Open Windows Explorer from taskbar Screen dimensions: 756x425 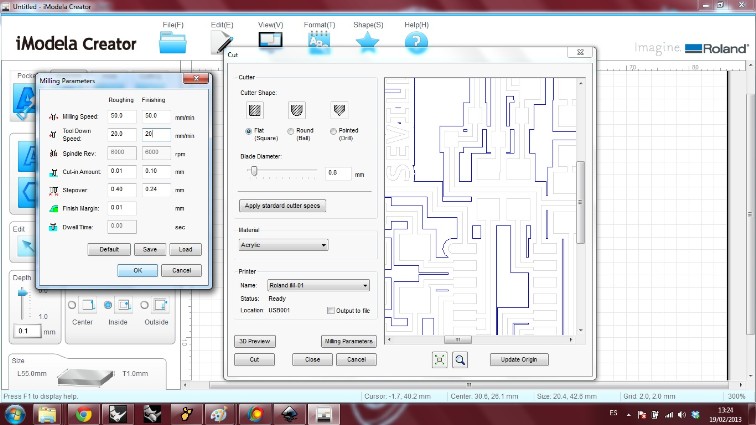tap(47, 414)
